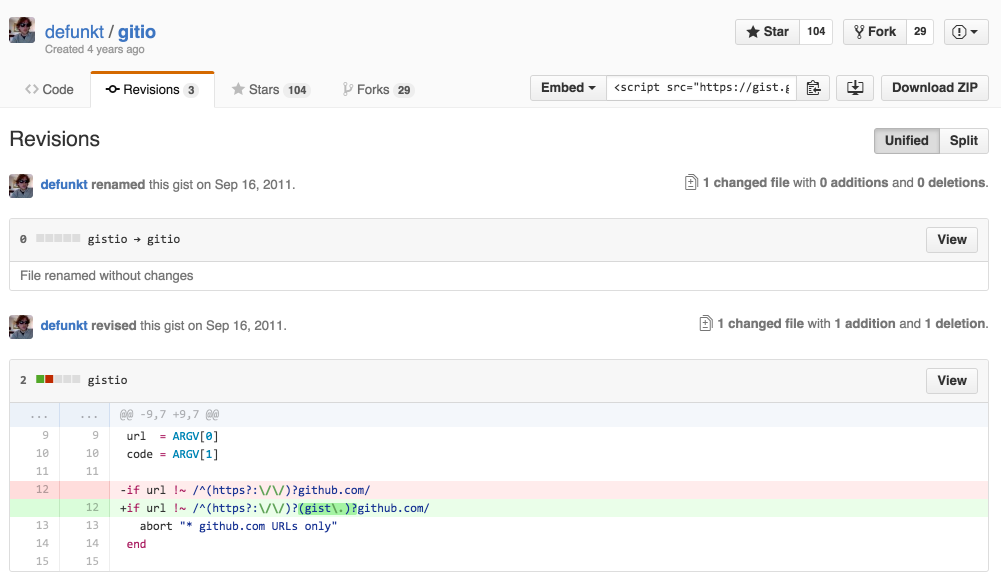1001x588 pixels.
Task: Select the embed script URL input field
Action: pyautogui.click(x=700, y=88)
